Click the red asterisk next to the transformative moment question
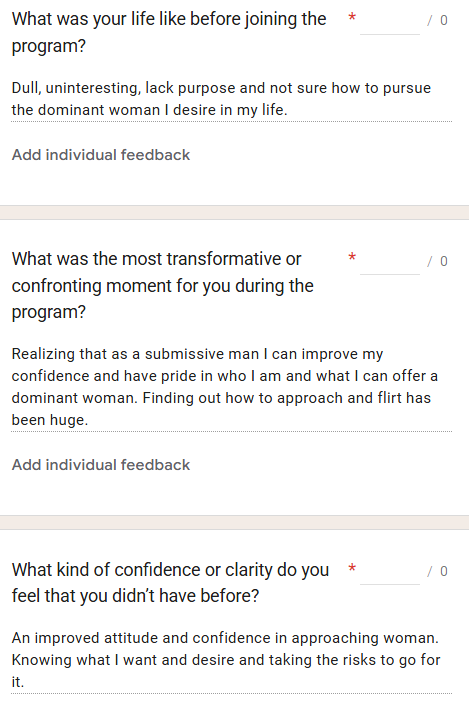 352,258
